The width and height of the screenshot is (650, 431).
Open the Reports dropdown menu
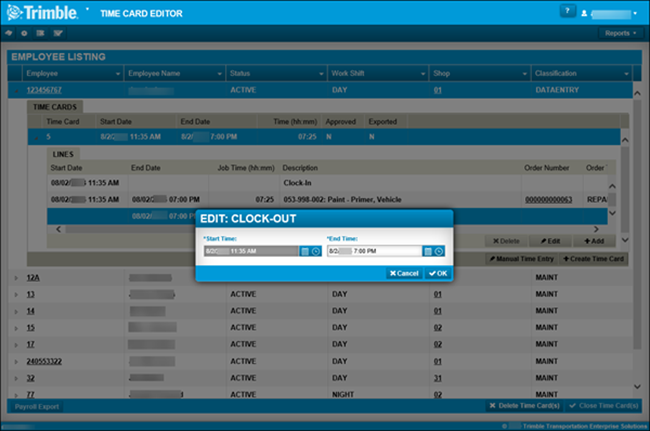tap(620, 33)
